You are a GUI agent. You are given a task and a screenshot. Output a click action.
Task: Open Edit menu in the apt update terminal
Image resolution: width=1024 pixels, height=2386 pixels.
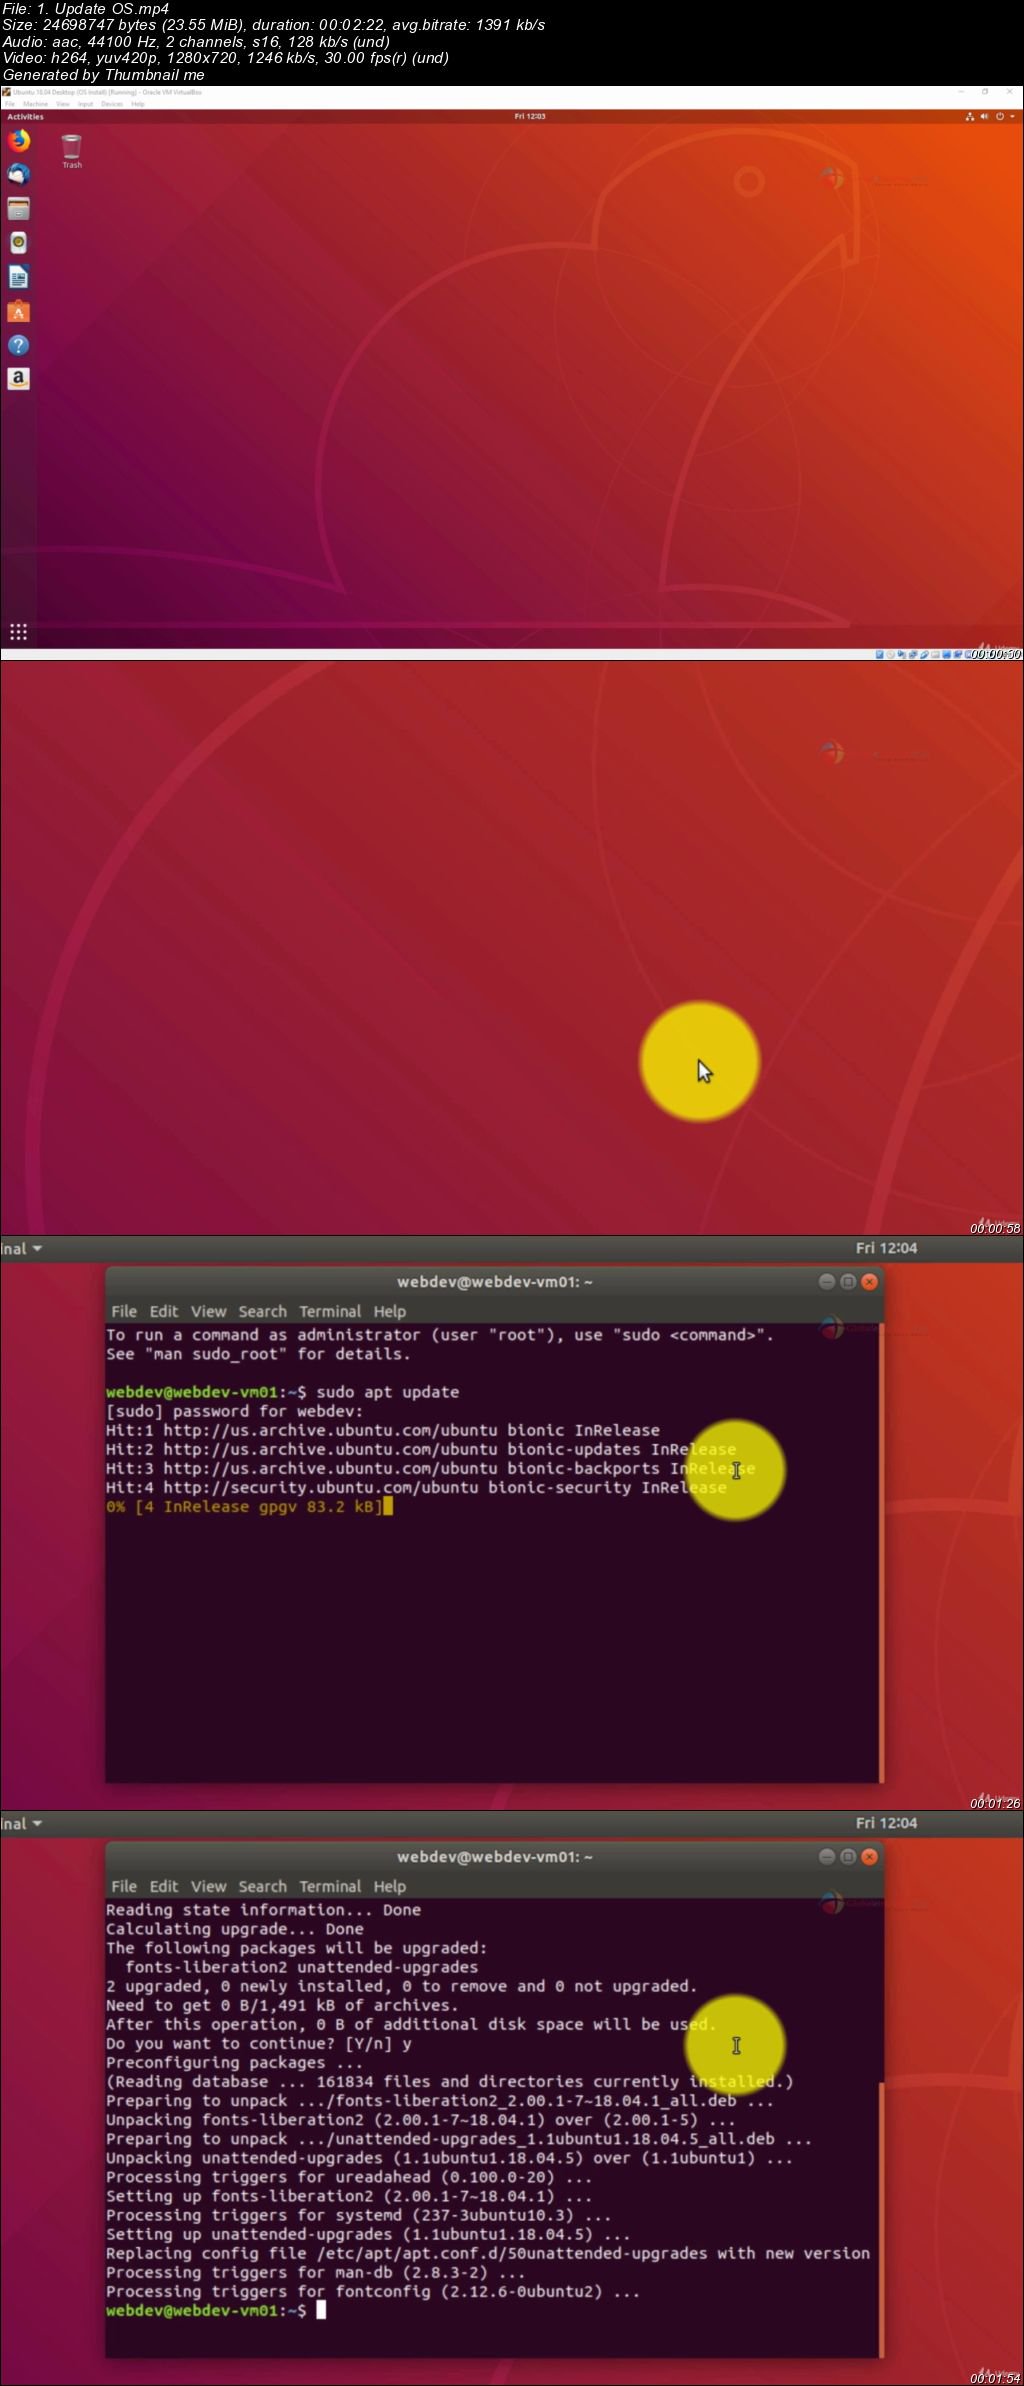[164, 1311]
